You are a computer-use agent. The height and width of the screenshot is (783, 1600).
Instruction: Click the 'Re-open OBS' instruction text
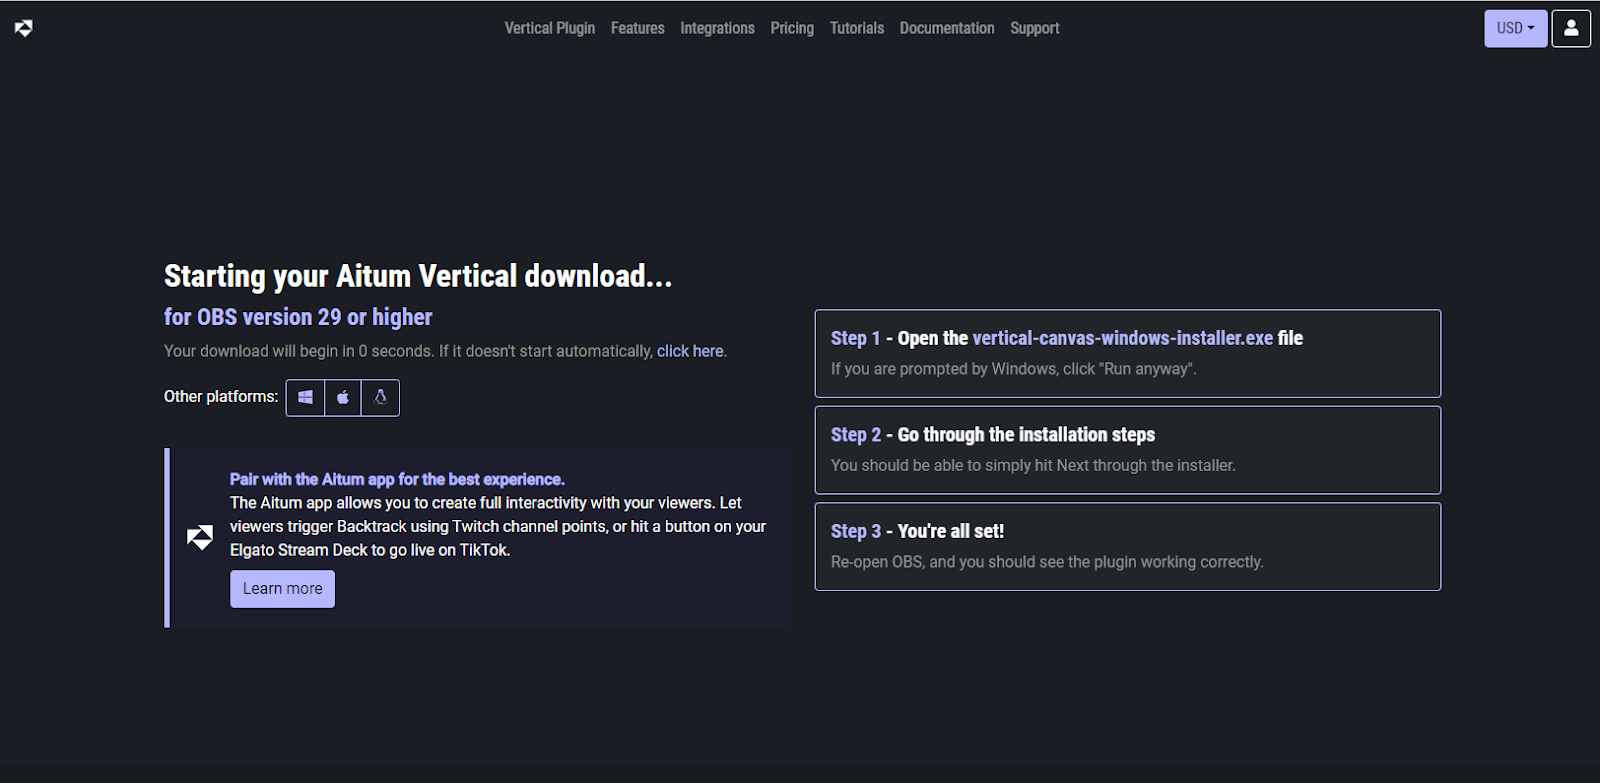point(1047,562)
